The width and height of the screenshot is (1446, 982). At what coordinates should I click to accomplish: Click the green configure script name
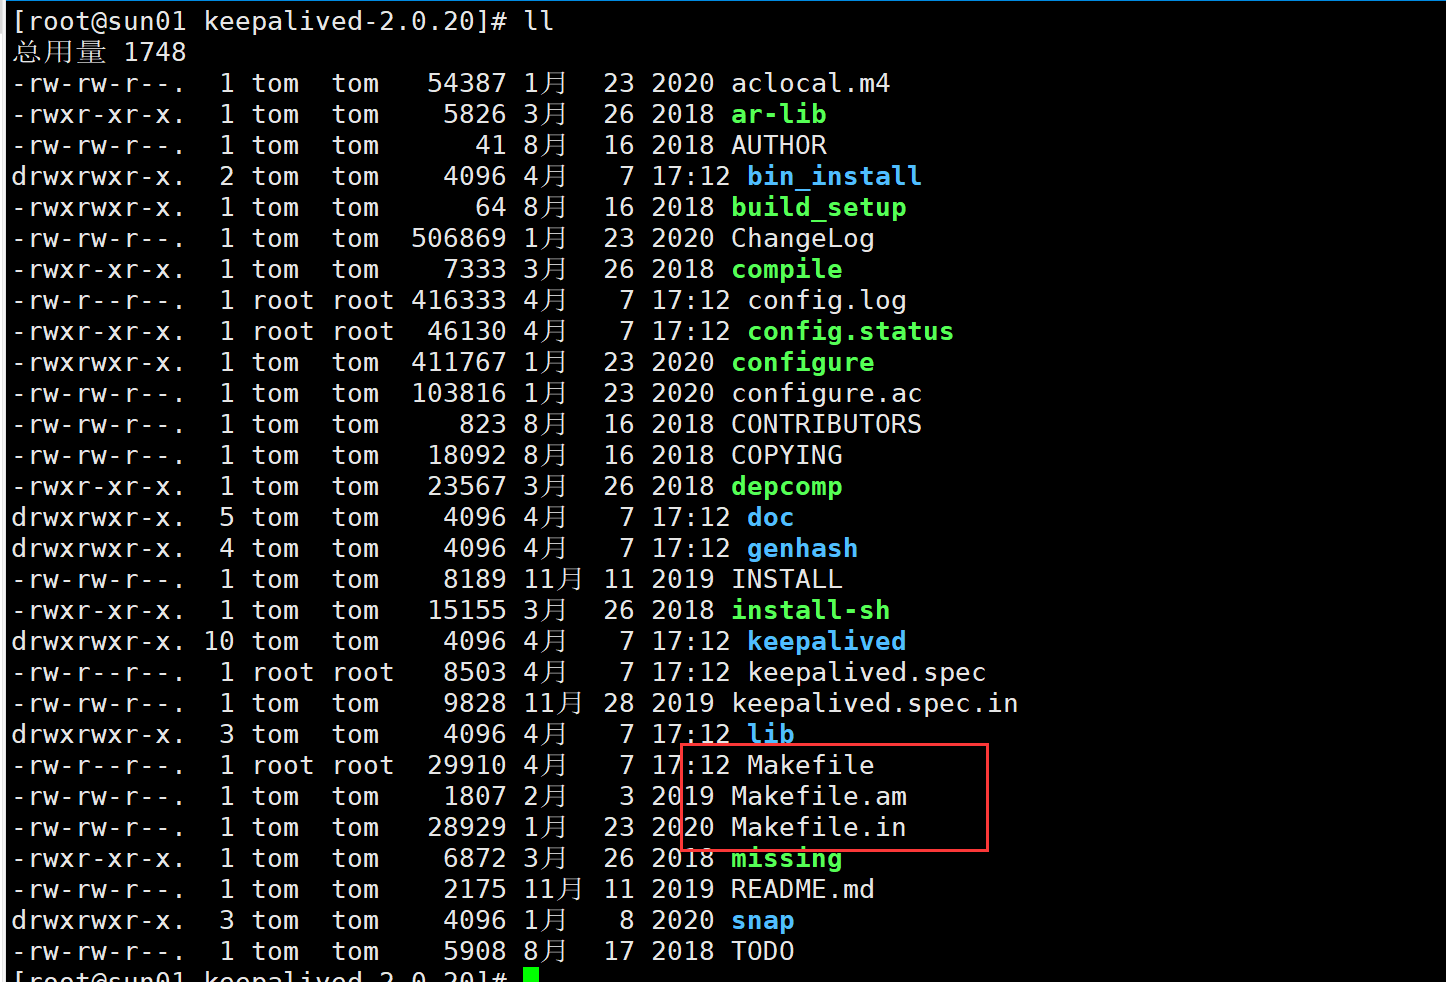pos(803,362)
